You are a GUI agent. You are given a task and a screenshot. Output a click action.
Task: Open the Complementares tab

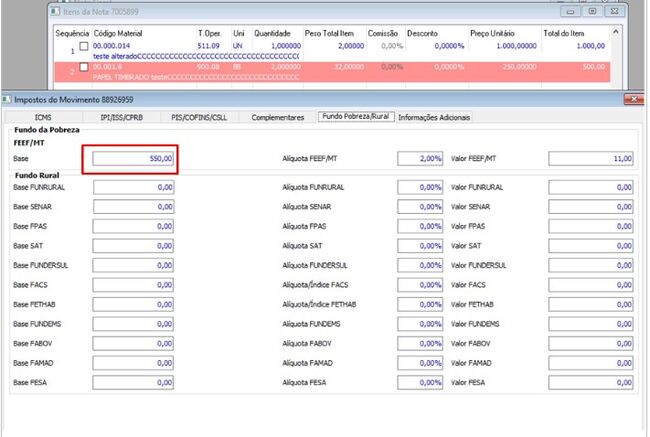tap(278, 117)
